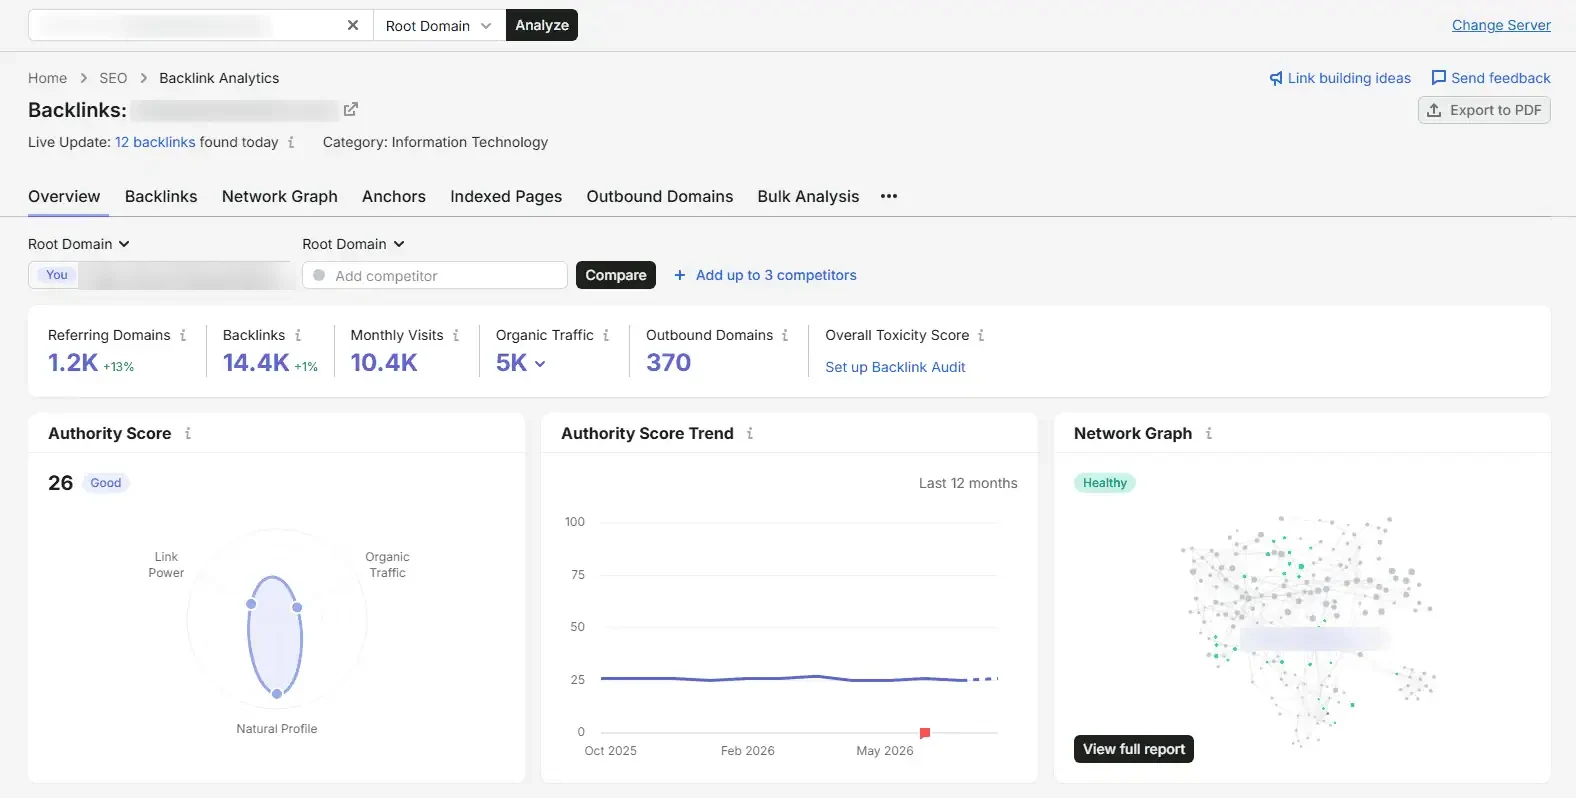
Task: Open the Outbound Domains tab
Action: (x=660, y=196)
